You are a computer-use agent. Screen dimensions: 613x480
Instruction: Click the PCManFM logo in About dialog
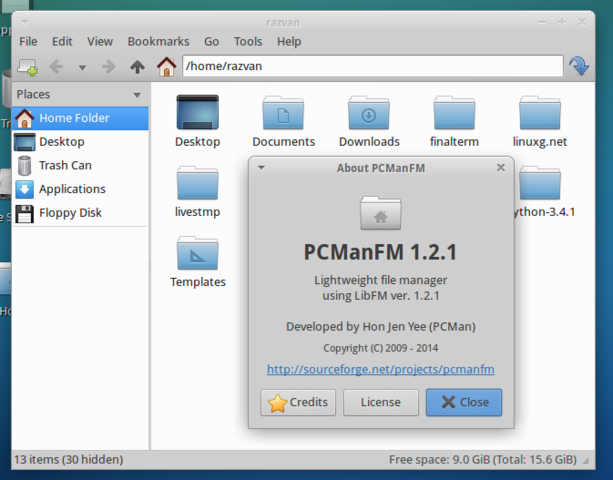coord(380,213)
